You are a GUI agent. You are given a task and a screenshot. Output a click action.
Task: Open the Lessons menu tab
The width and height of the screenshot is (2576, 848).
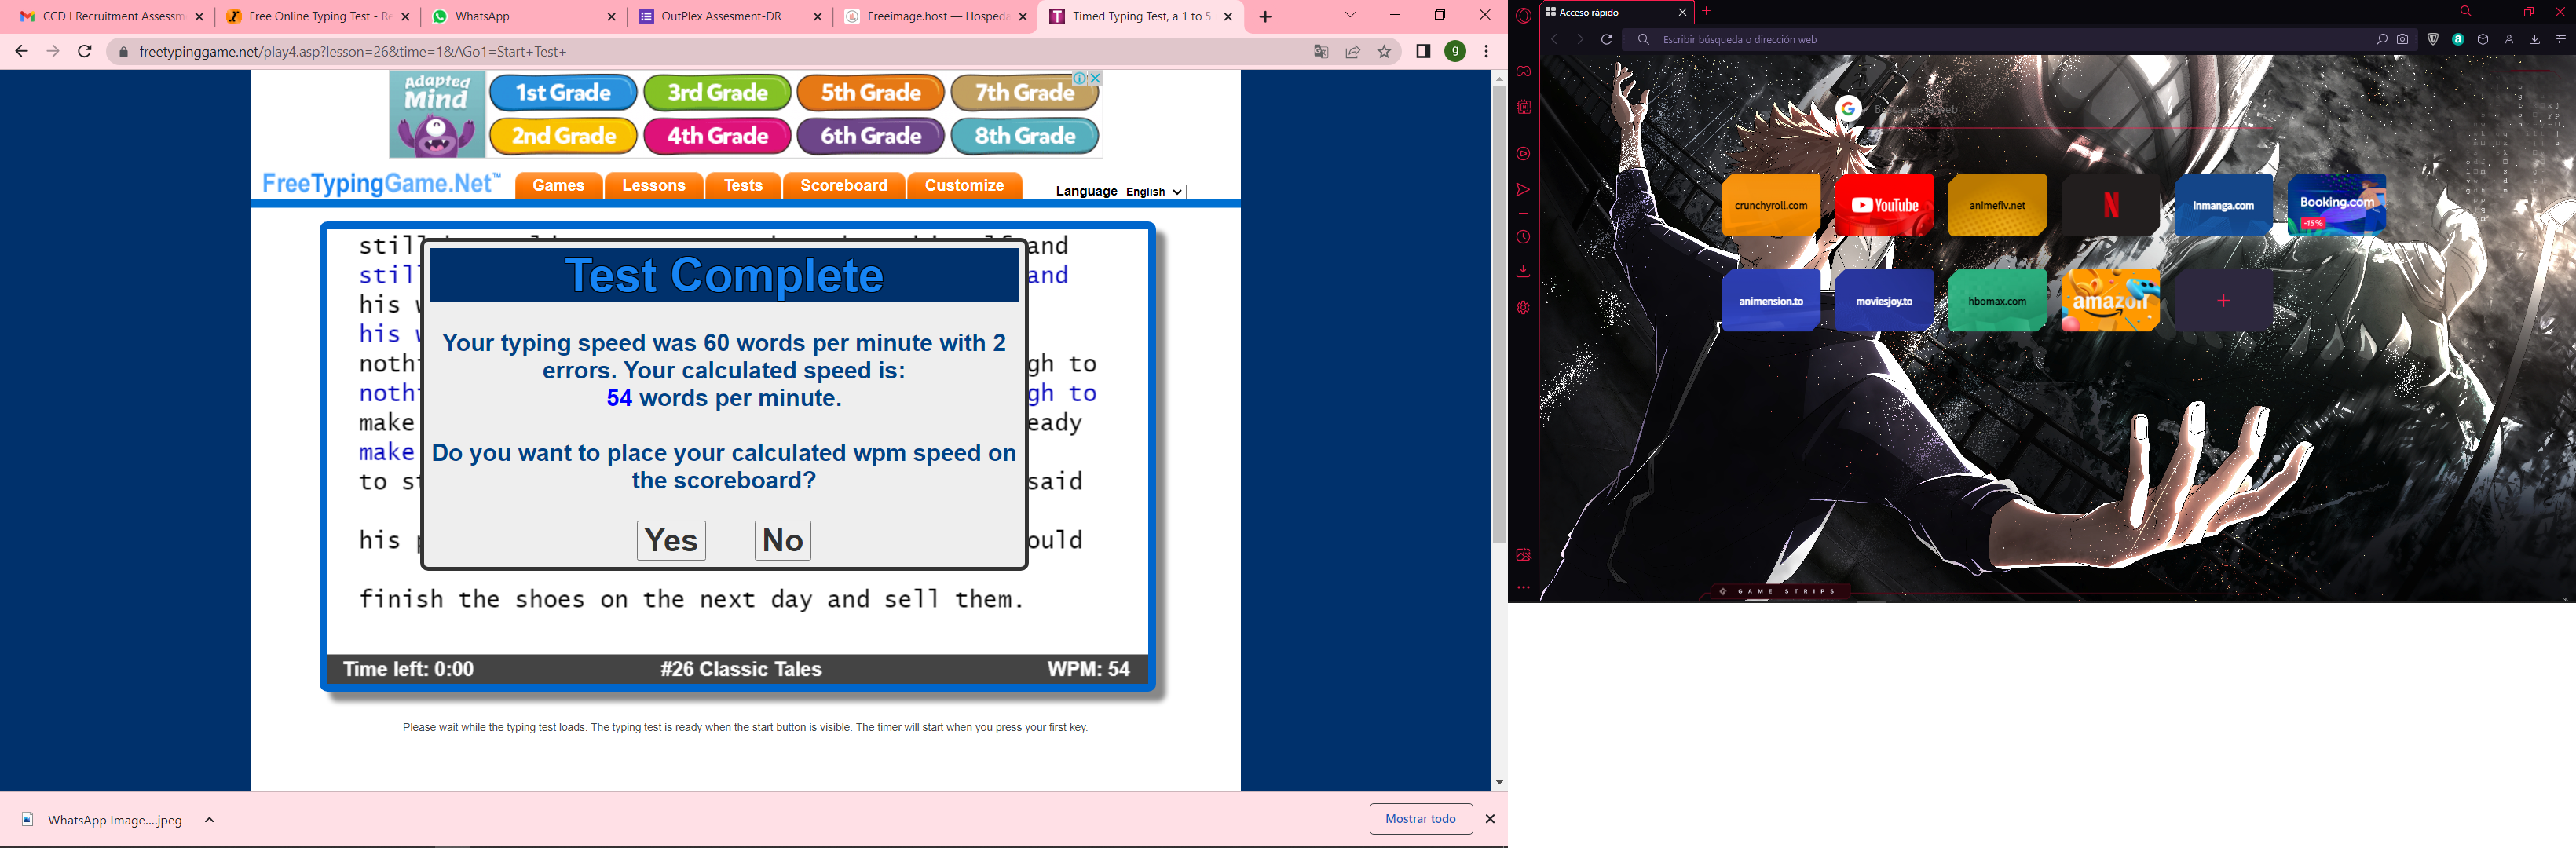[653, 186]
